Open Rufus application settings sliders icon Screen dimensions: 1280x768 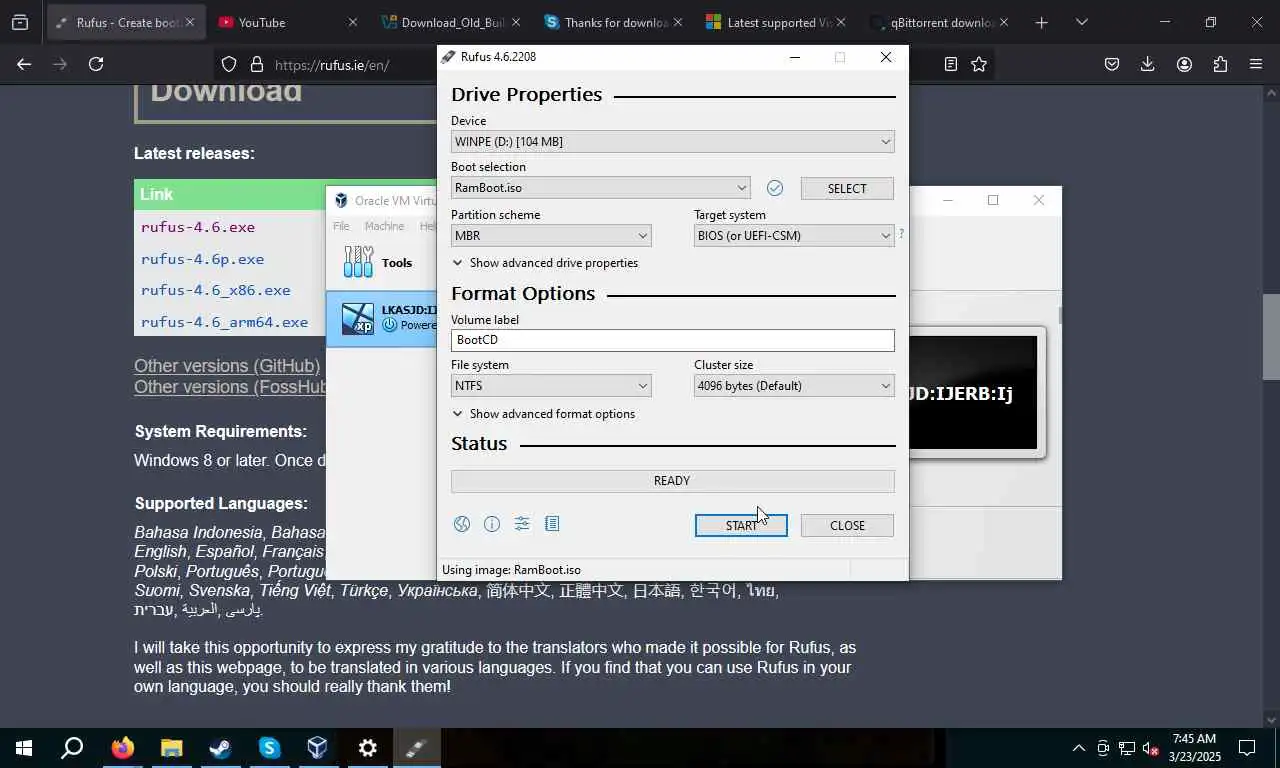tap(522, 524)
